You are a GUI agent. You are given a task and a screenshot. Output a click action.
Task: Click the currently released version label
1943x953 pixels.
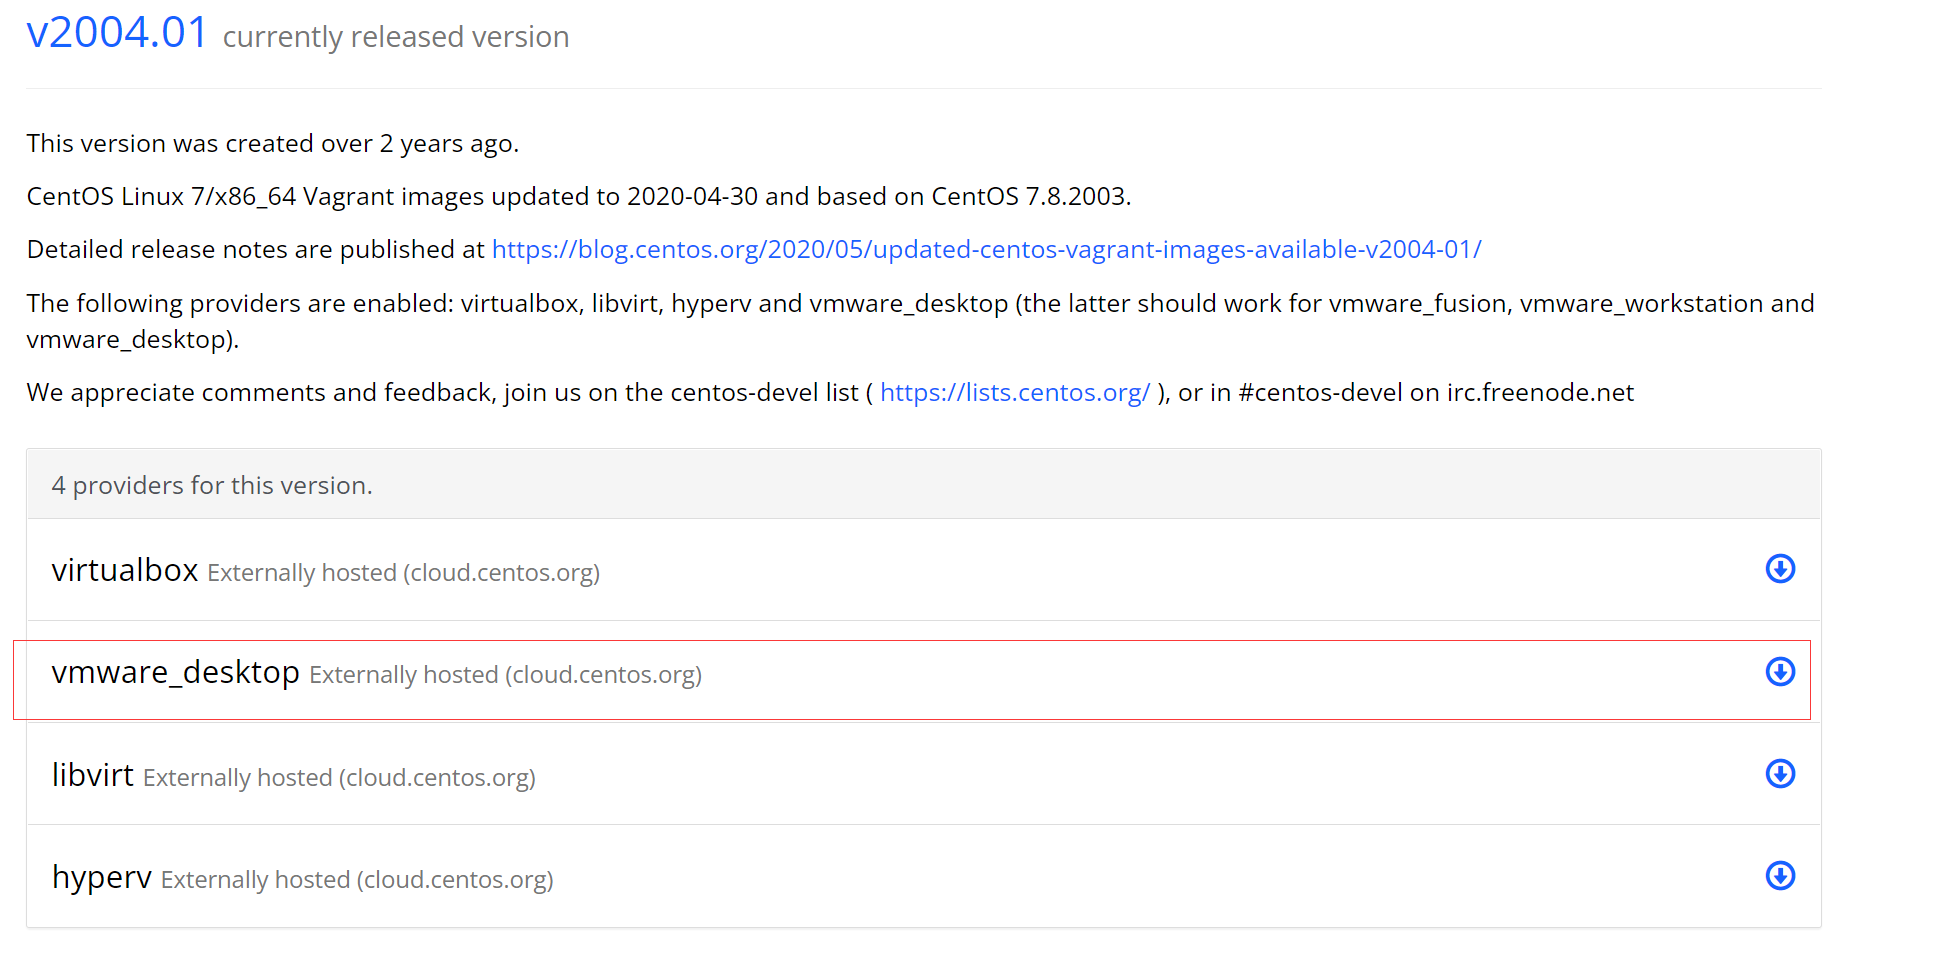(395, 36)
